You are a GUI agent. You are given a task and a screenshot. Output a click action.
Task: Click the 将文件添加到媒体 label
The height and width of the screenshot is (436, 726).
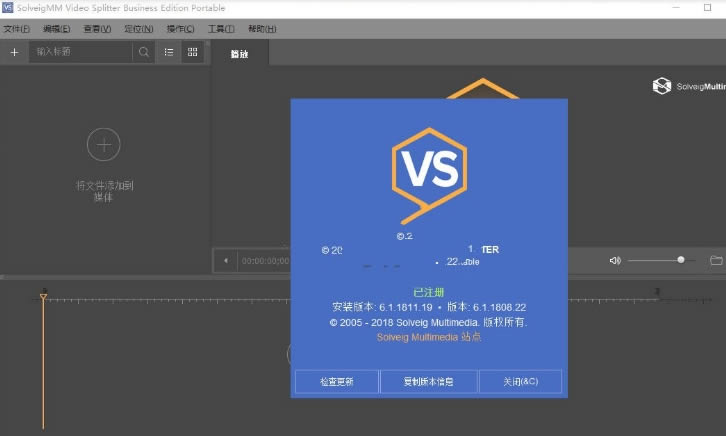105,191
